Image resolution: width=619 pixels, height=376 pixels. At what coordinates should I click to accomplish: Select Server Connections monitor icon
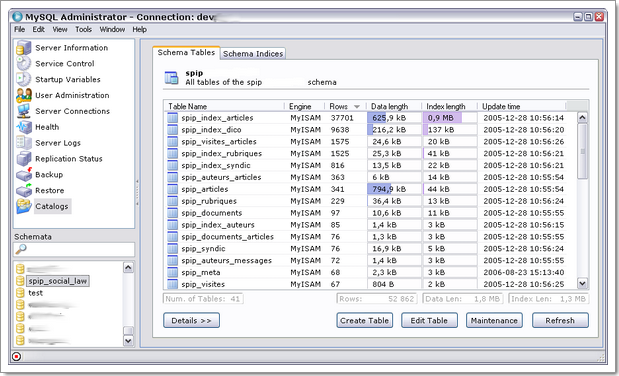[24, 111]
